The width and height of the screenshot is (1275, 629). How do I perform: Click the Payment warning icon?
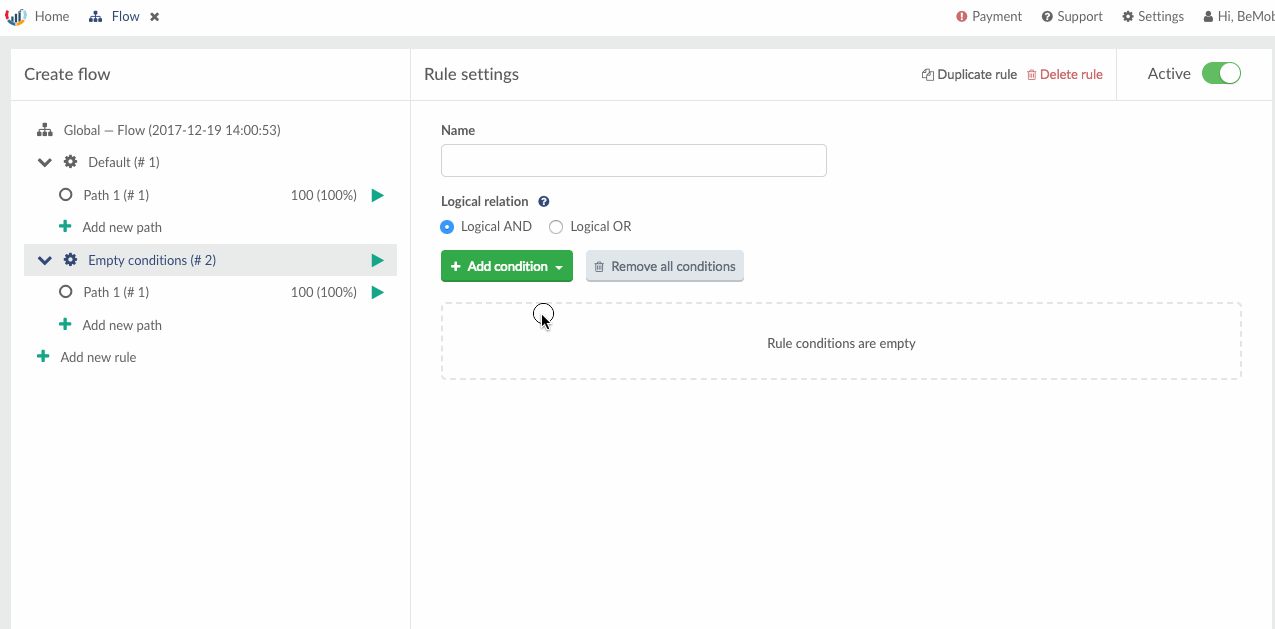click(962, 16)
